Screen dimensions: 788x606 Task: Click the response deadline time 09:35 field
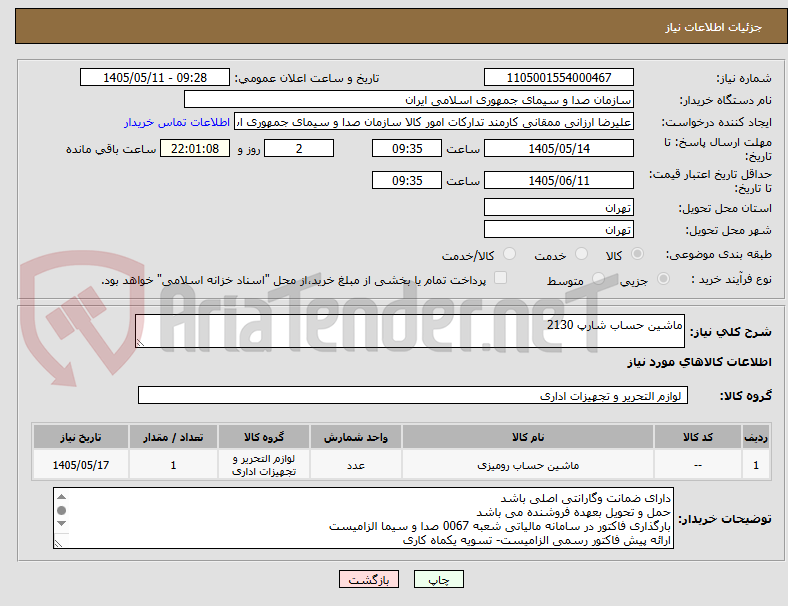(x=407, y=149)
